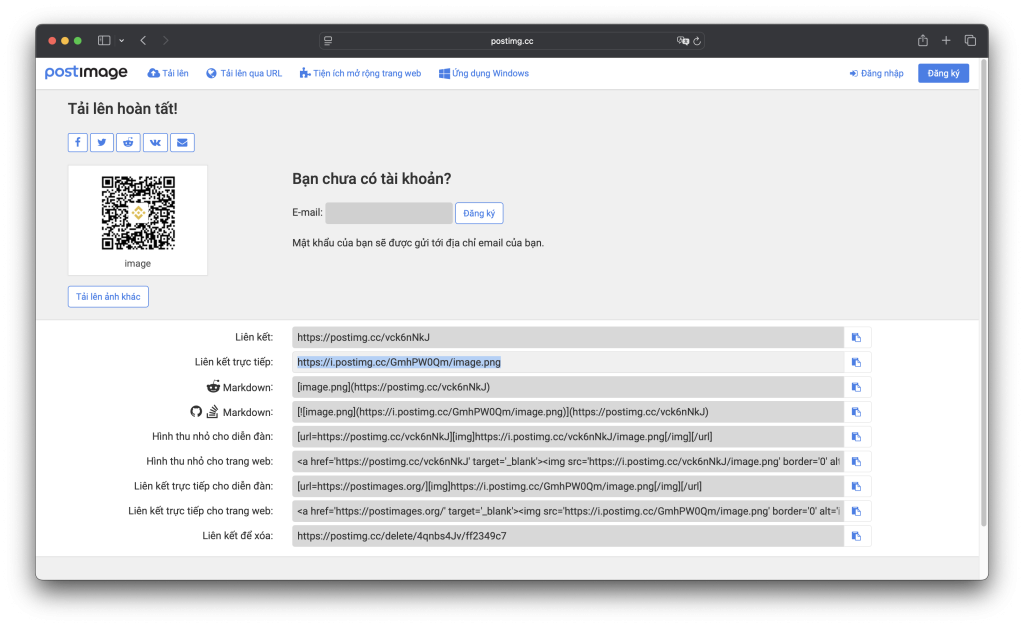
Task: Copy the 'Liên kết để xóa' delete link
Action: (x=857, y=536)
